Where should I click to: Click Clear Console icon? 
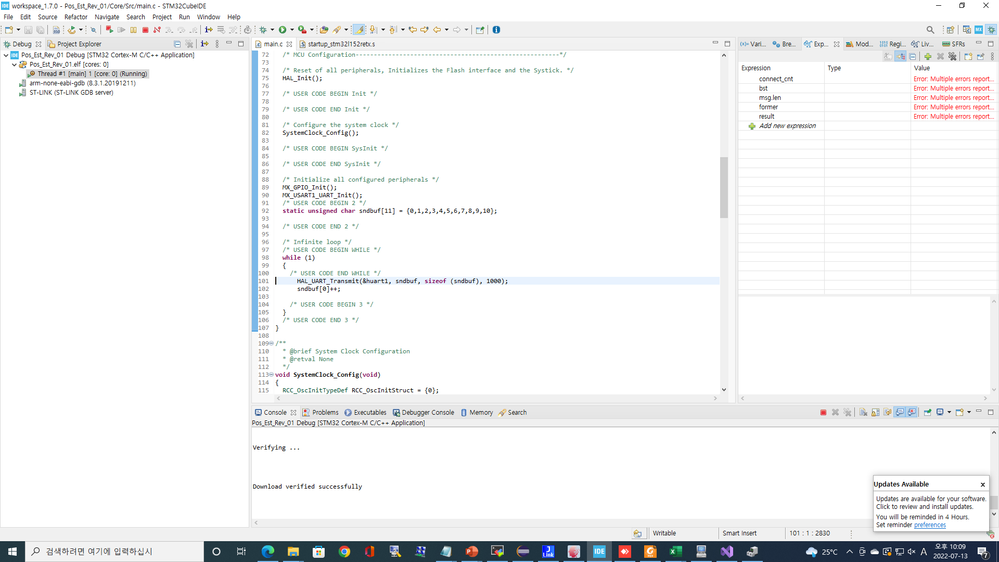pyautogui.click(x=863, y=412)
